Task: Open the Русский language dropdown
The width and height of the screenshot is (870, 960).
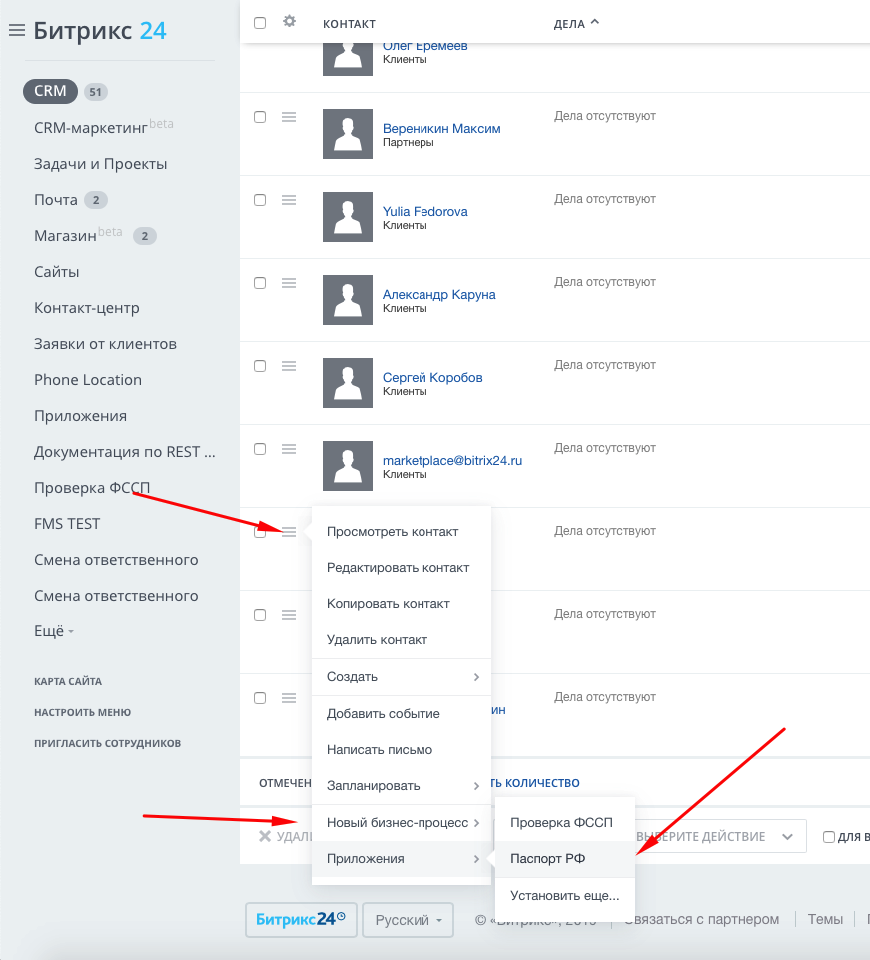Action: click(x=408, y=920)
